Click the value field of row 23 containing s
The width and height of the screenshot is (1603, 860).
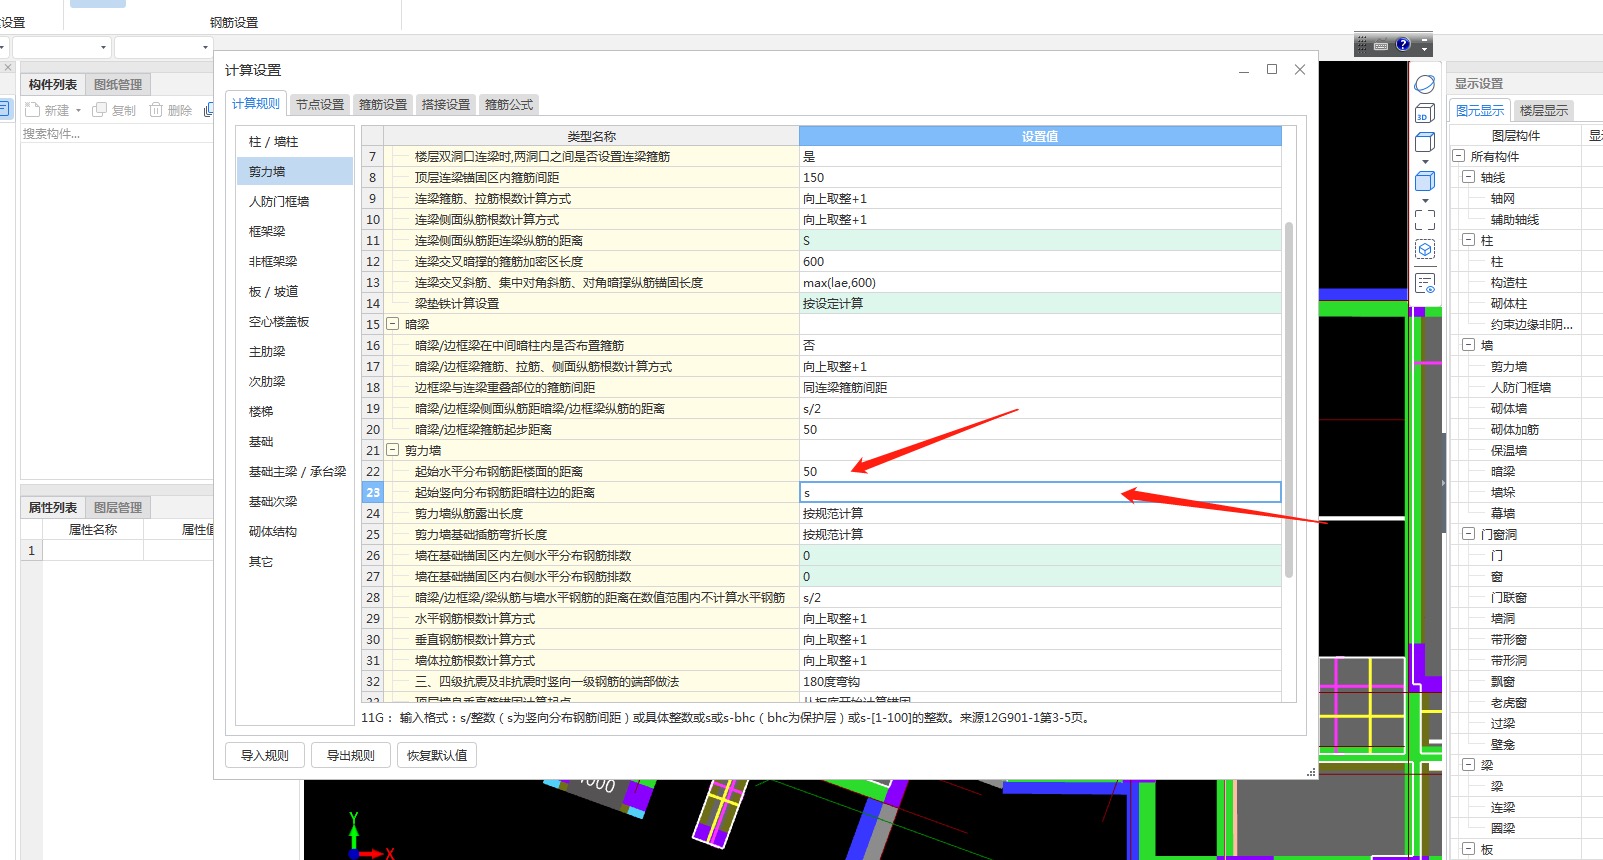[x=1040, y=492]
